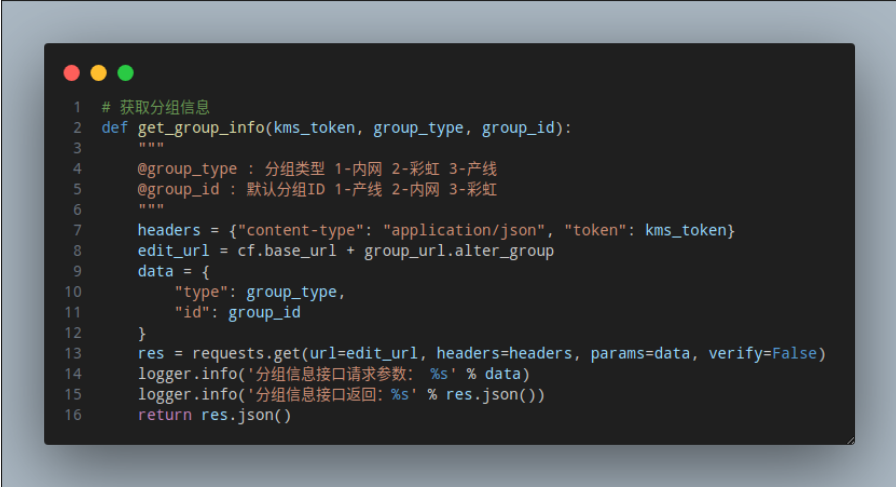Click edit_url variable on line 8
This screenshot has width=896, height=487.
[x=174, y=251]
